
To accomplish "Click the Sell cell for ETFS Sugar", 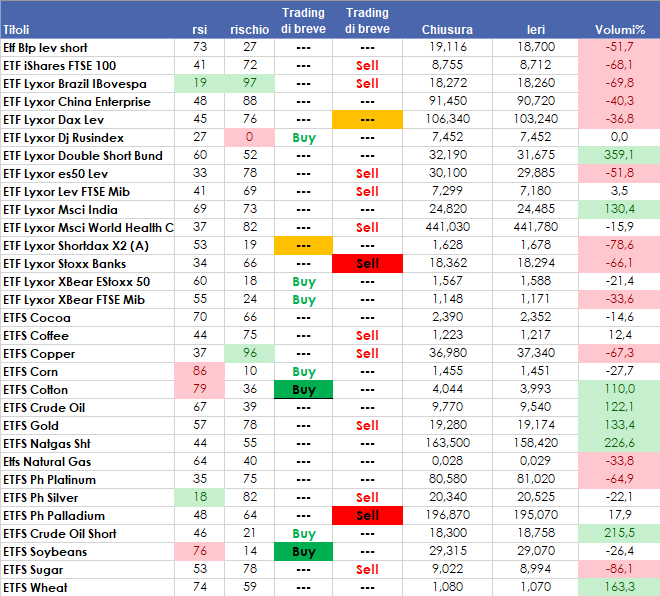I will [x=367, y=569].
